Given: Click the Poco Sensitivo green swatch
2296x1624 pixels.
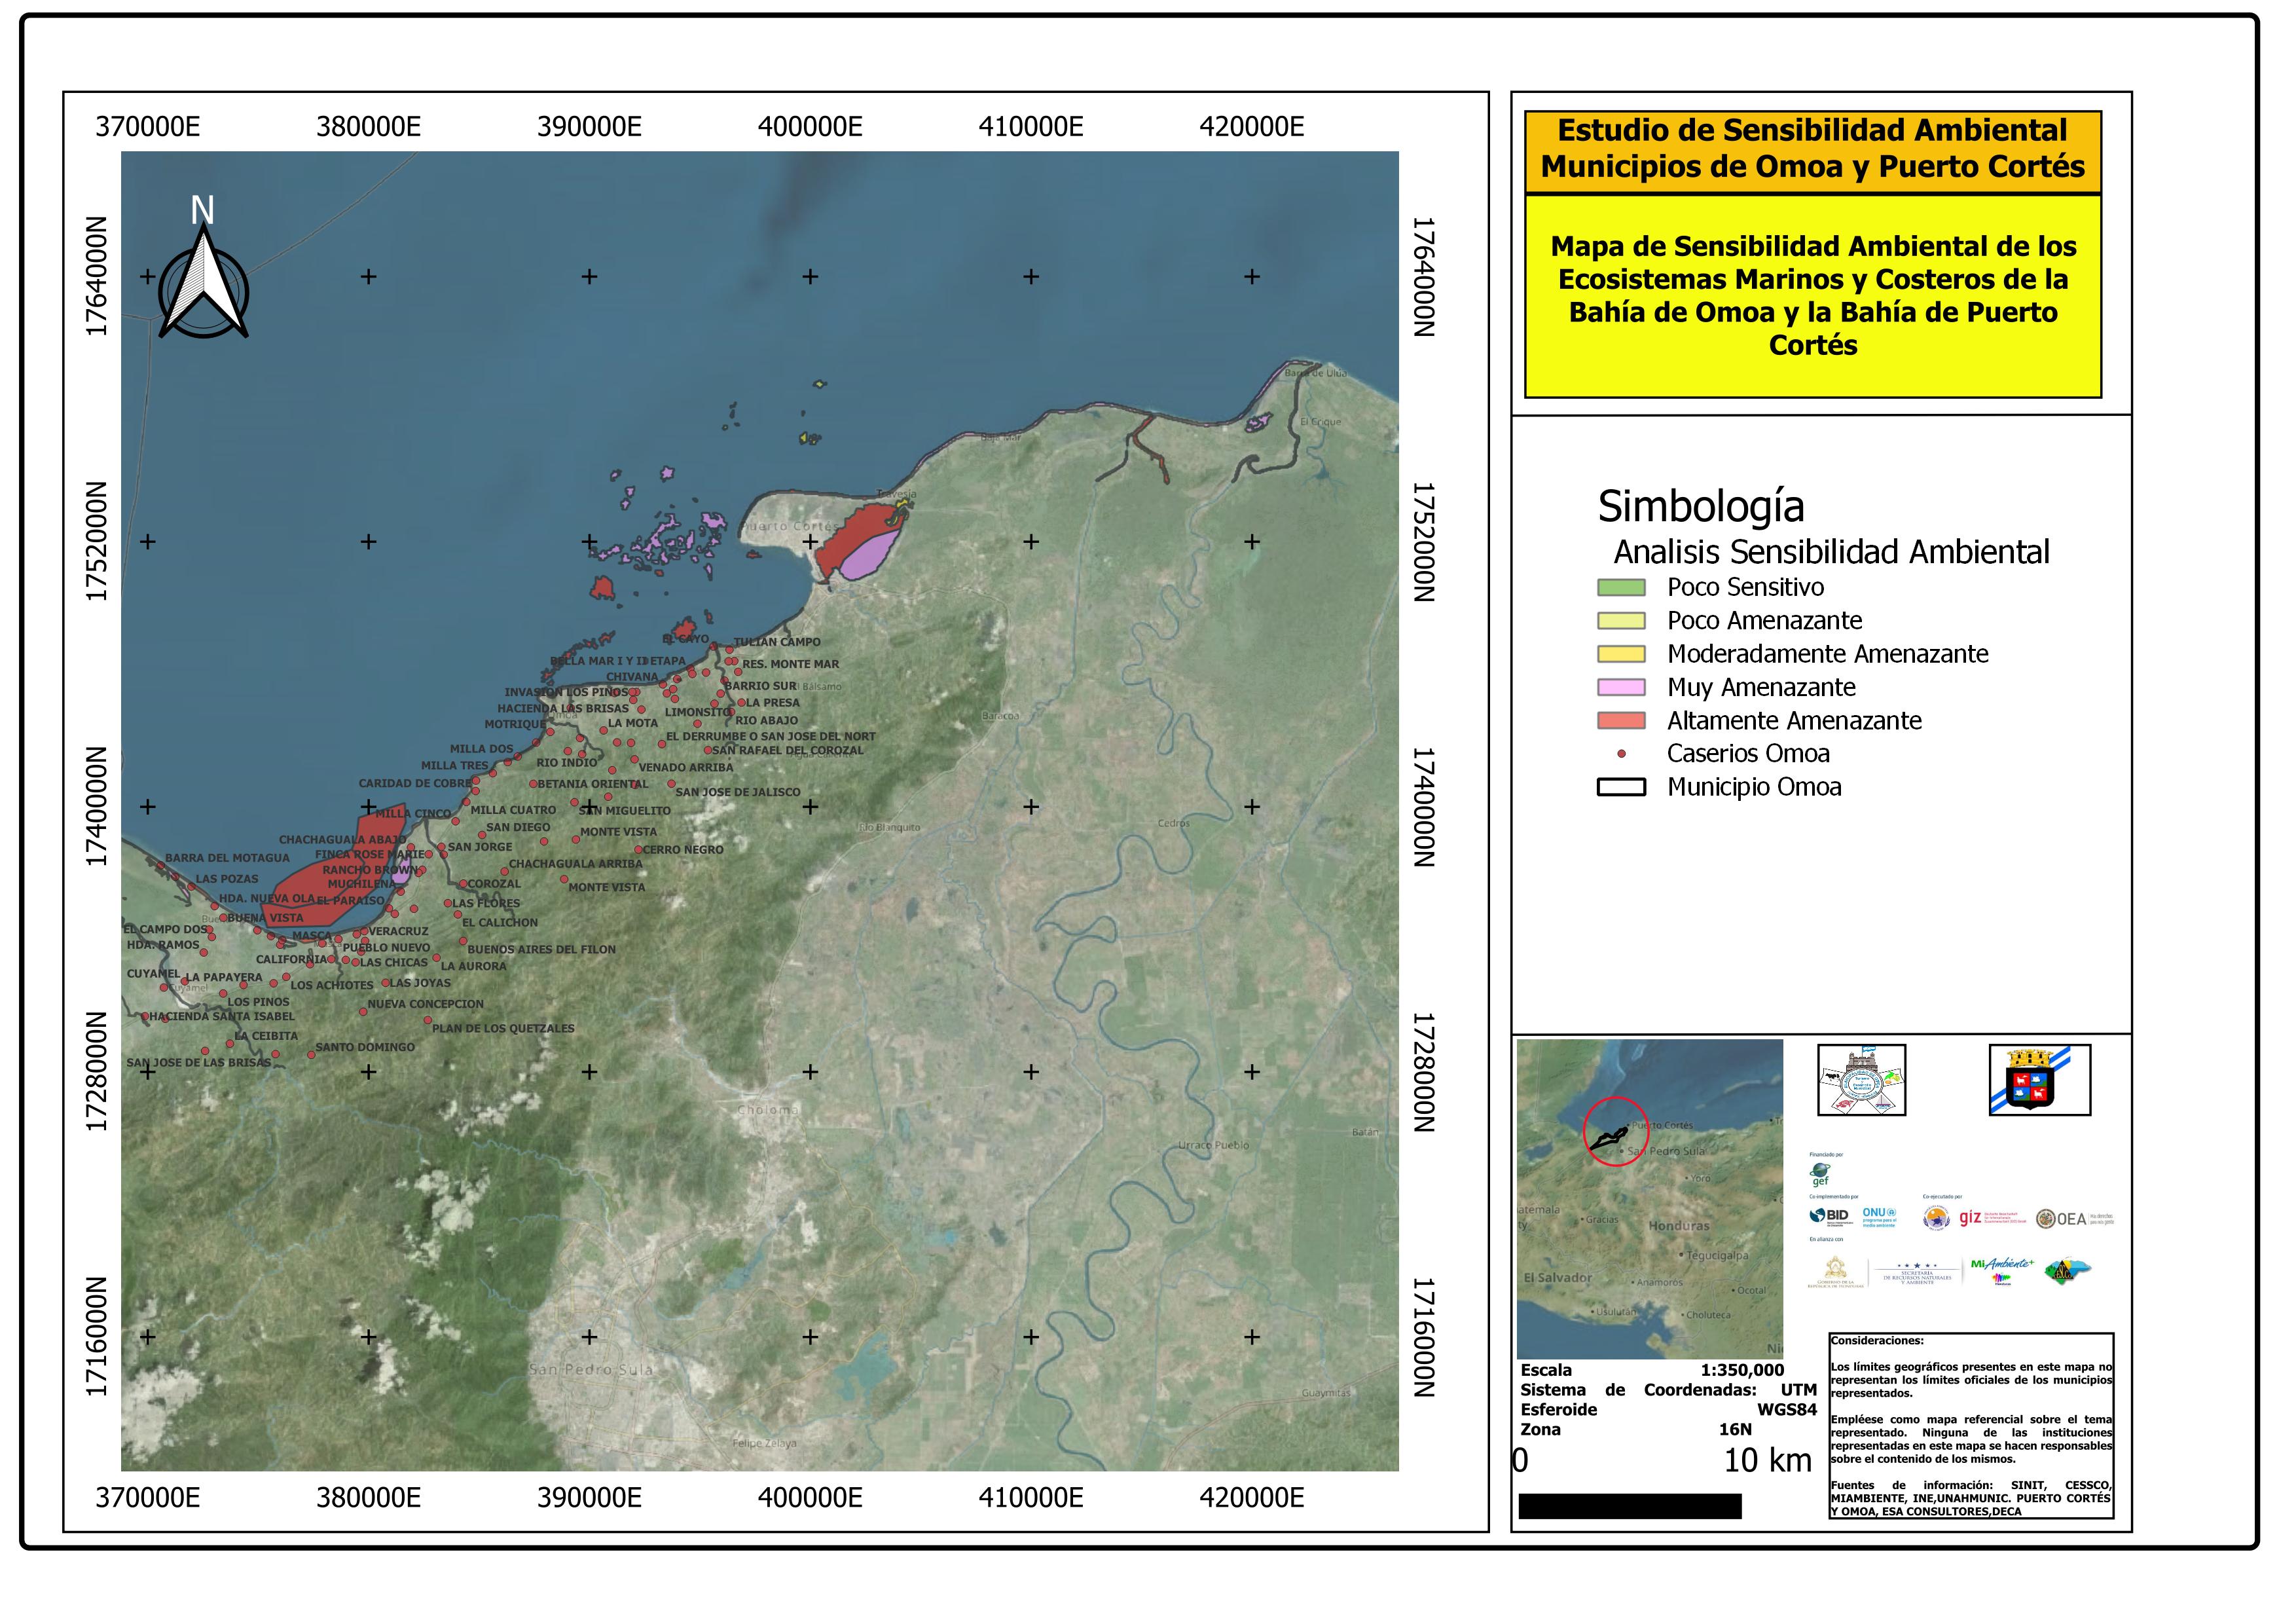Looking at the screenshot, I should [x=1621, y=588].
